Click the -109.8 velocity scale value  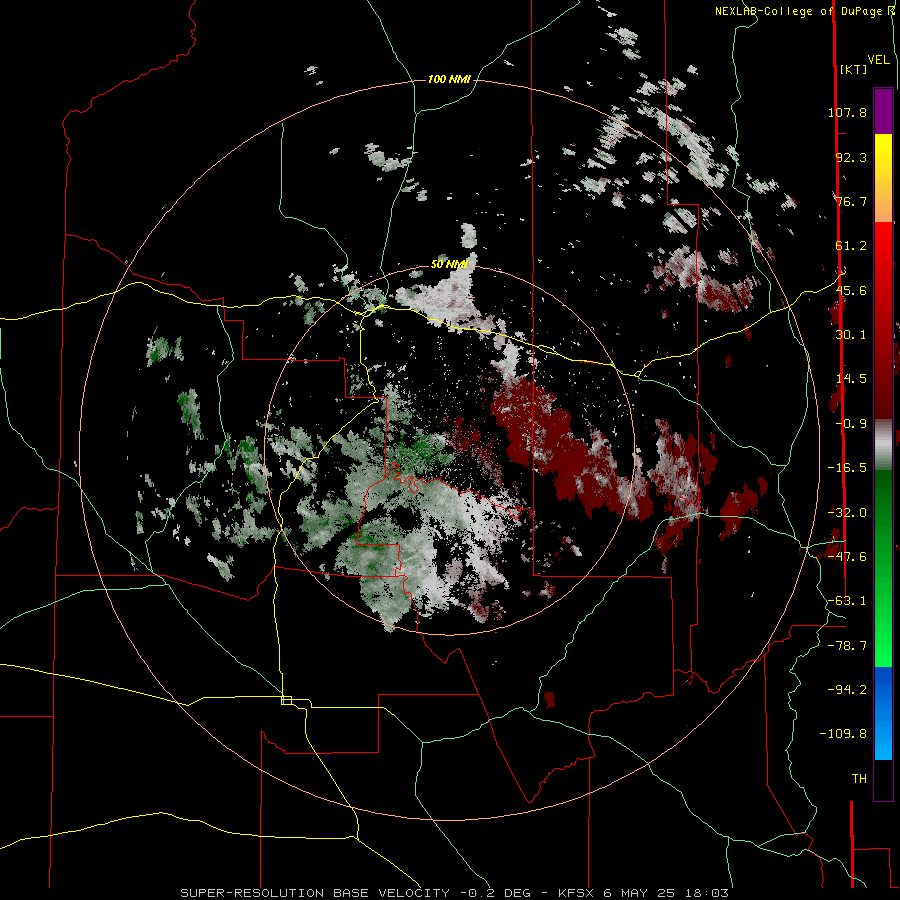pyautogui.click(x=843, y=734)
